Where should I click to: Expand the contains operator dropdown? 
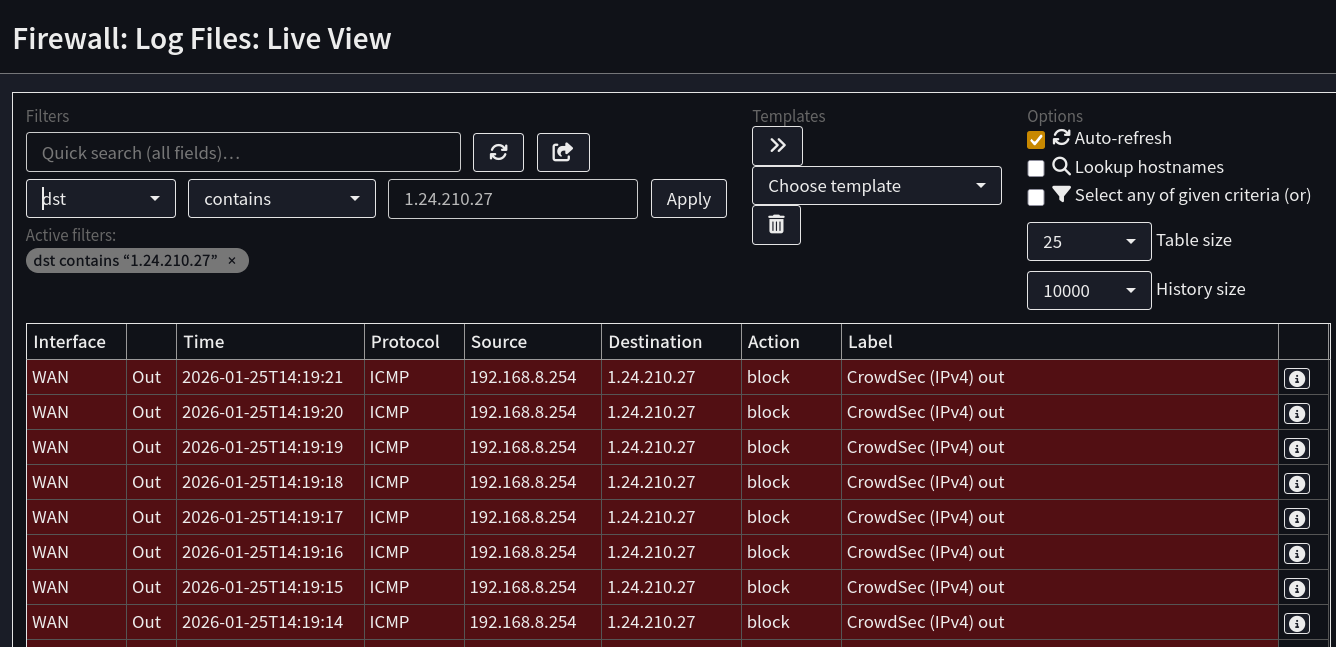[281, 199]
